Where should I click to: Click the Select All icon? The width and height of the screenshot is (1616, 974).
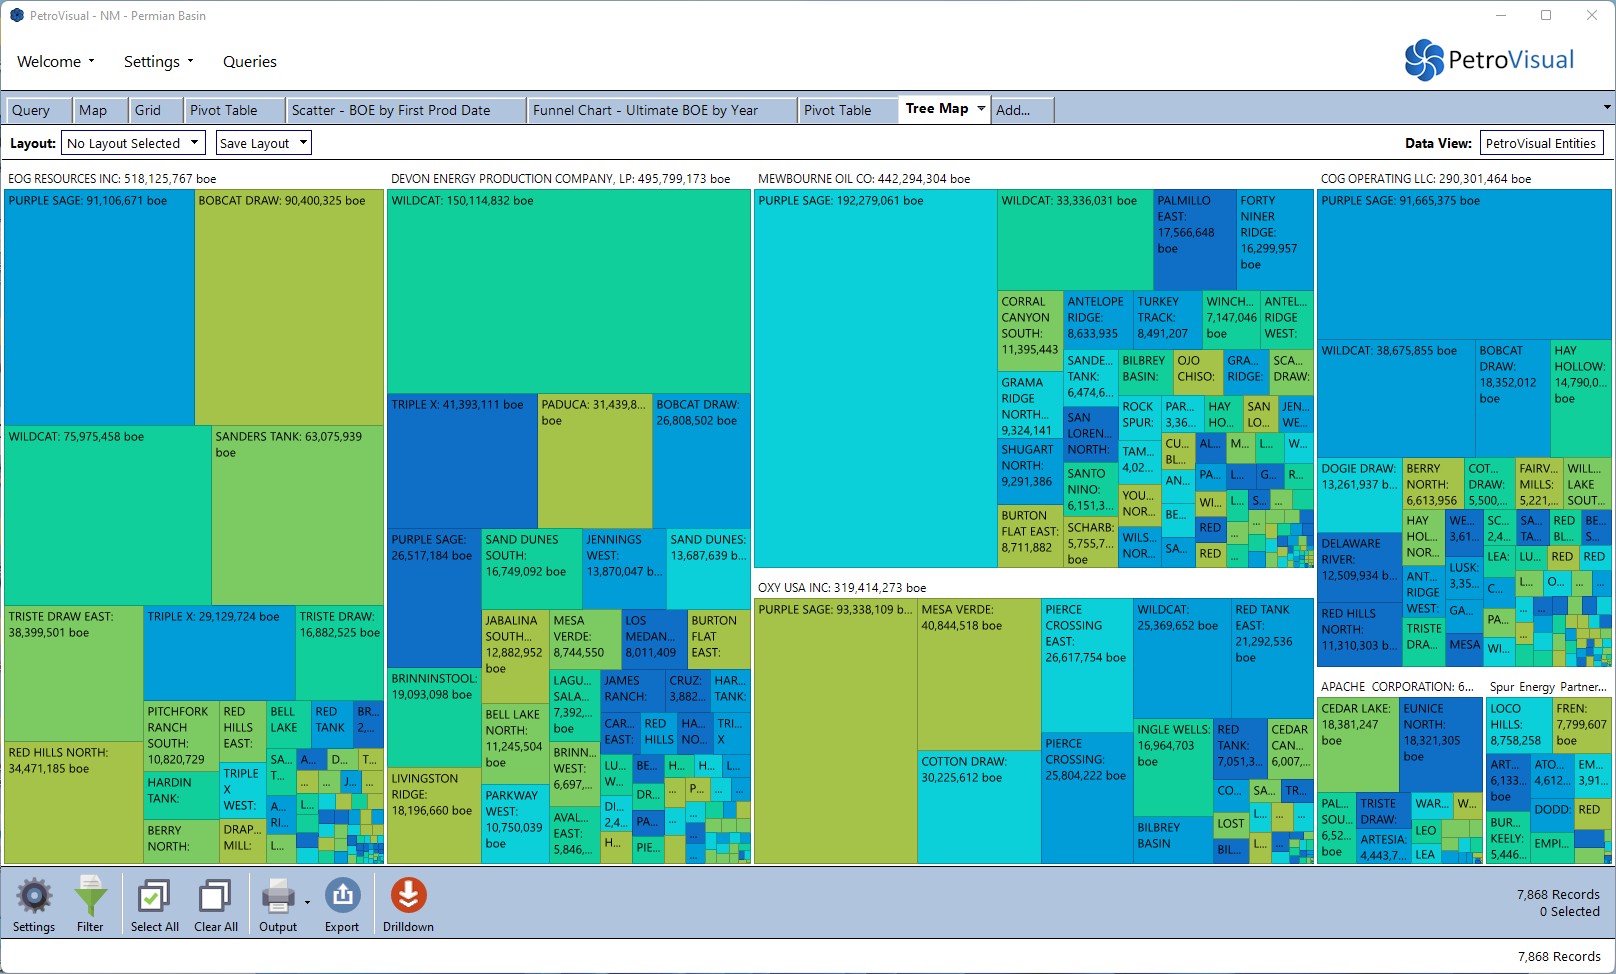154,896
